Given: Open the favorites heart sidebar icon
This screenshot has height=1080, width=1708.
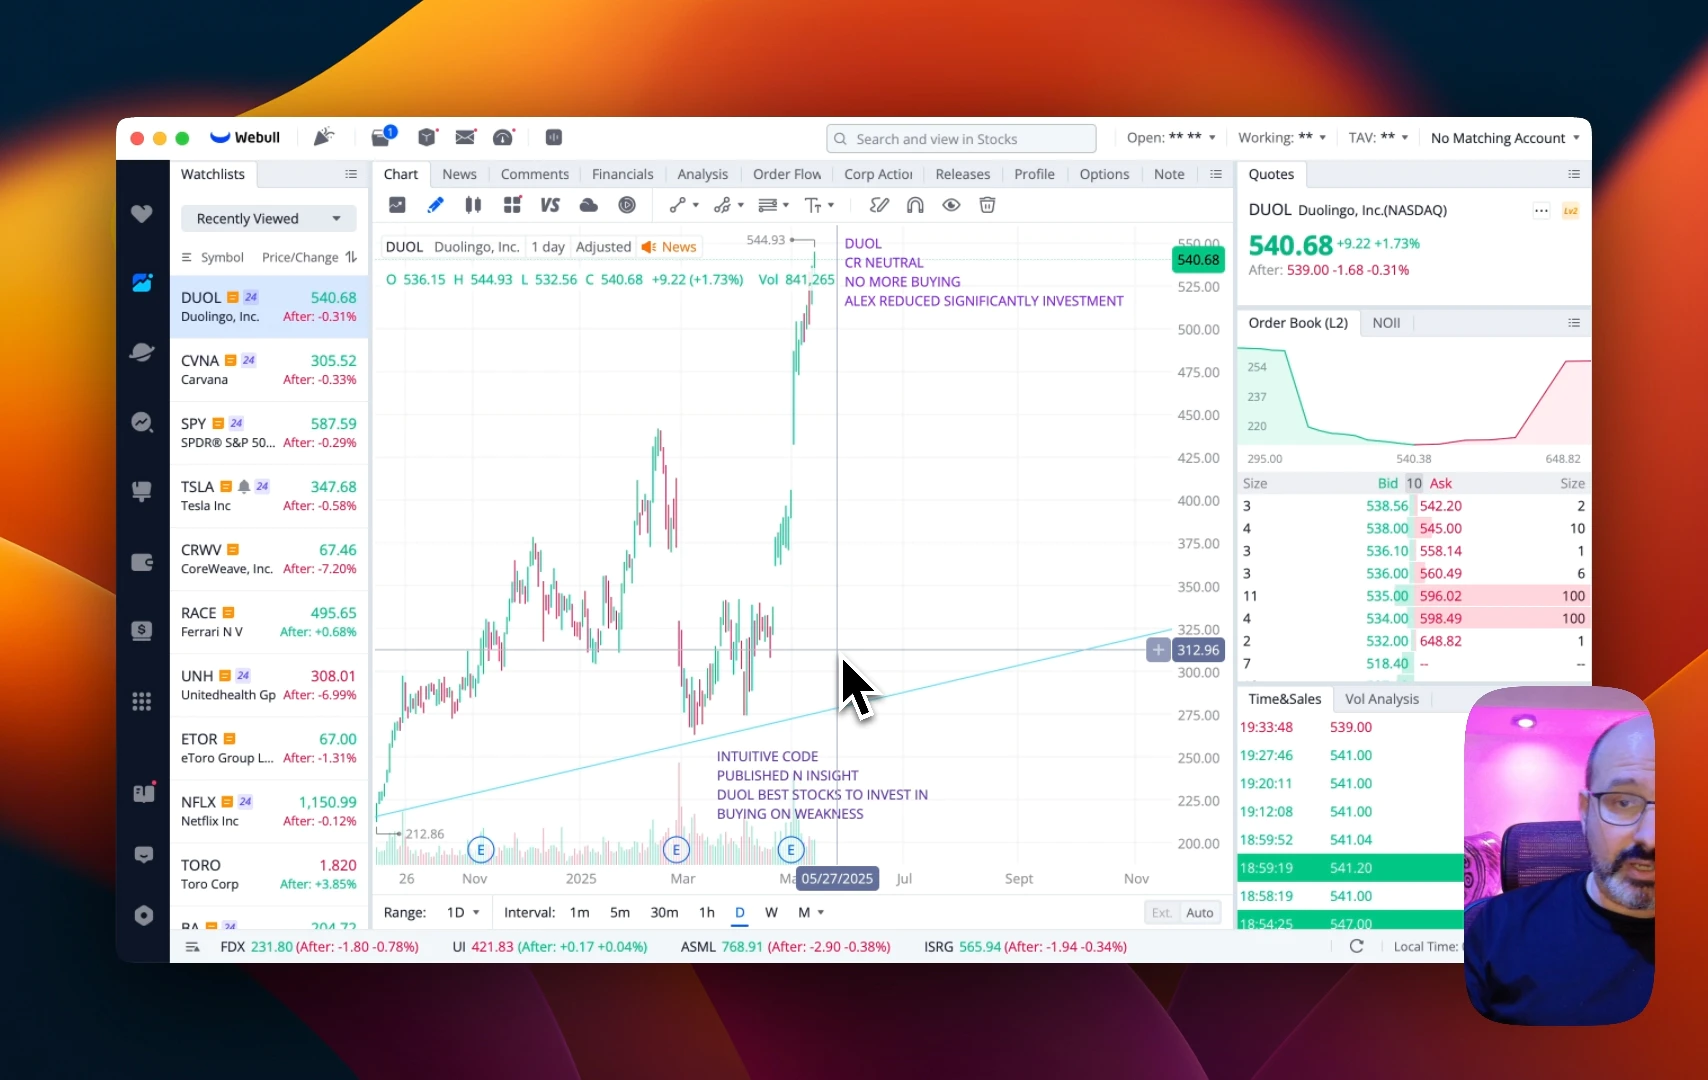Looking at the screenshot, I should pyautogui.click(x=142, y=213).
